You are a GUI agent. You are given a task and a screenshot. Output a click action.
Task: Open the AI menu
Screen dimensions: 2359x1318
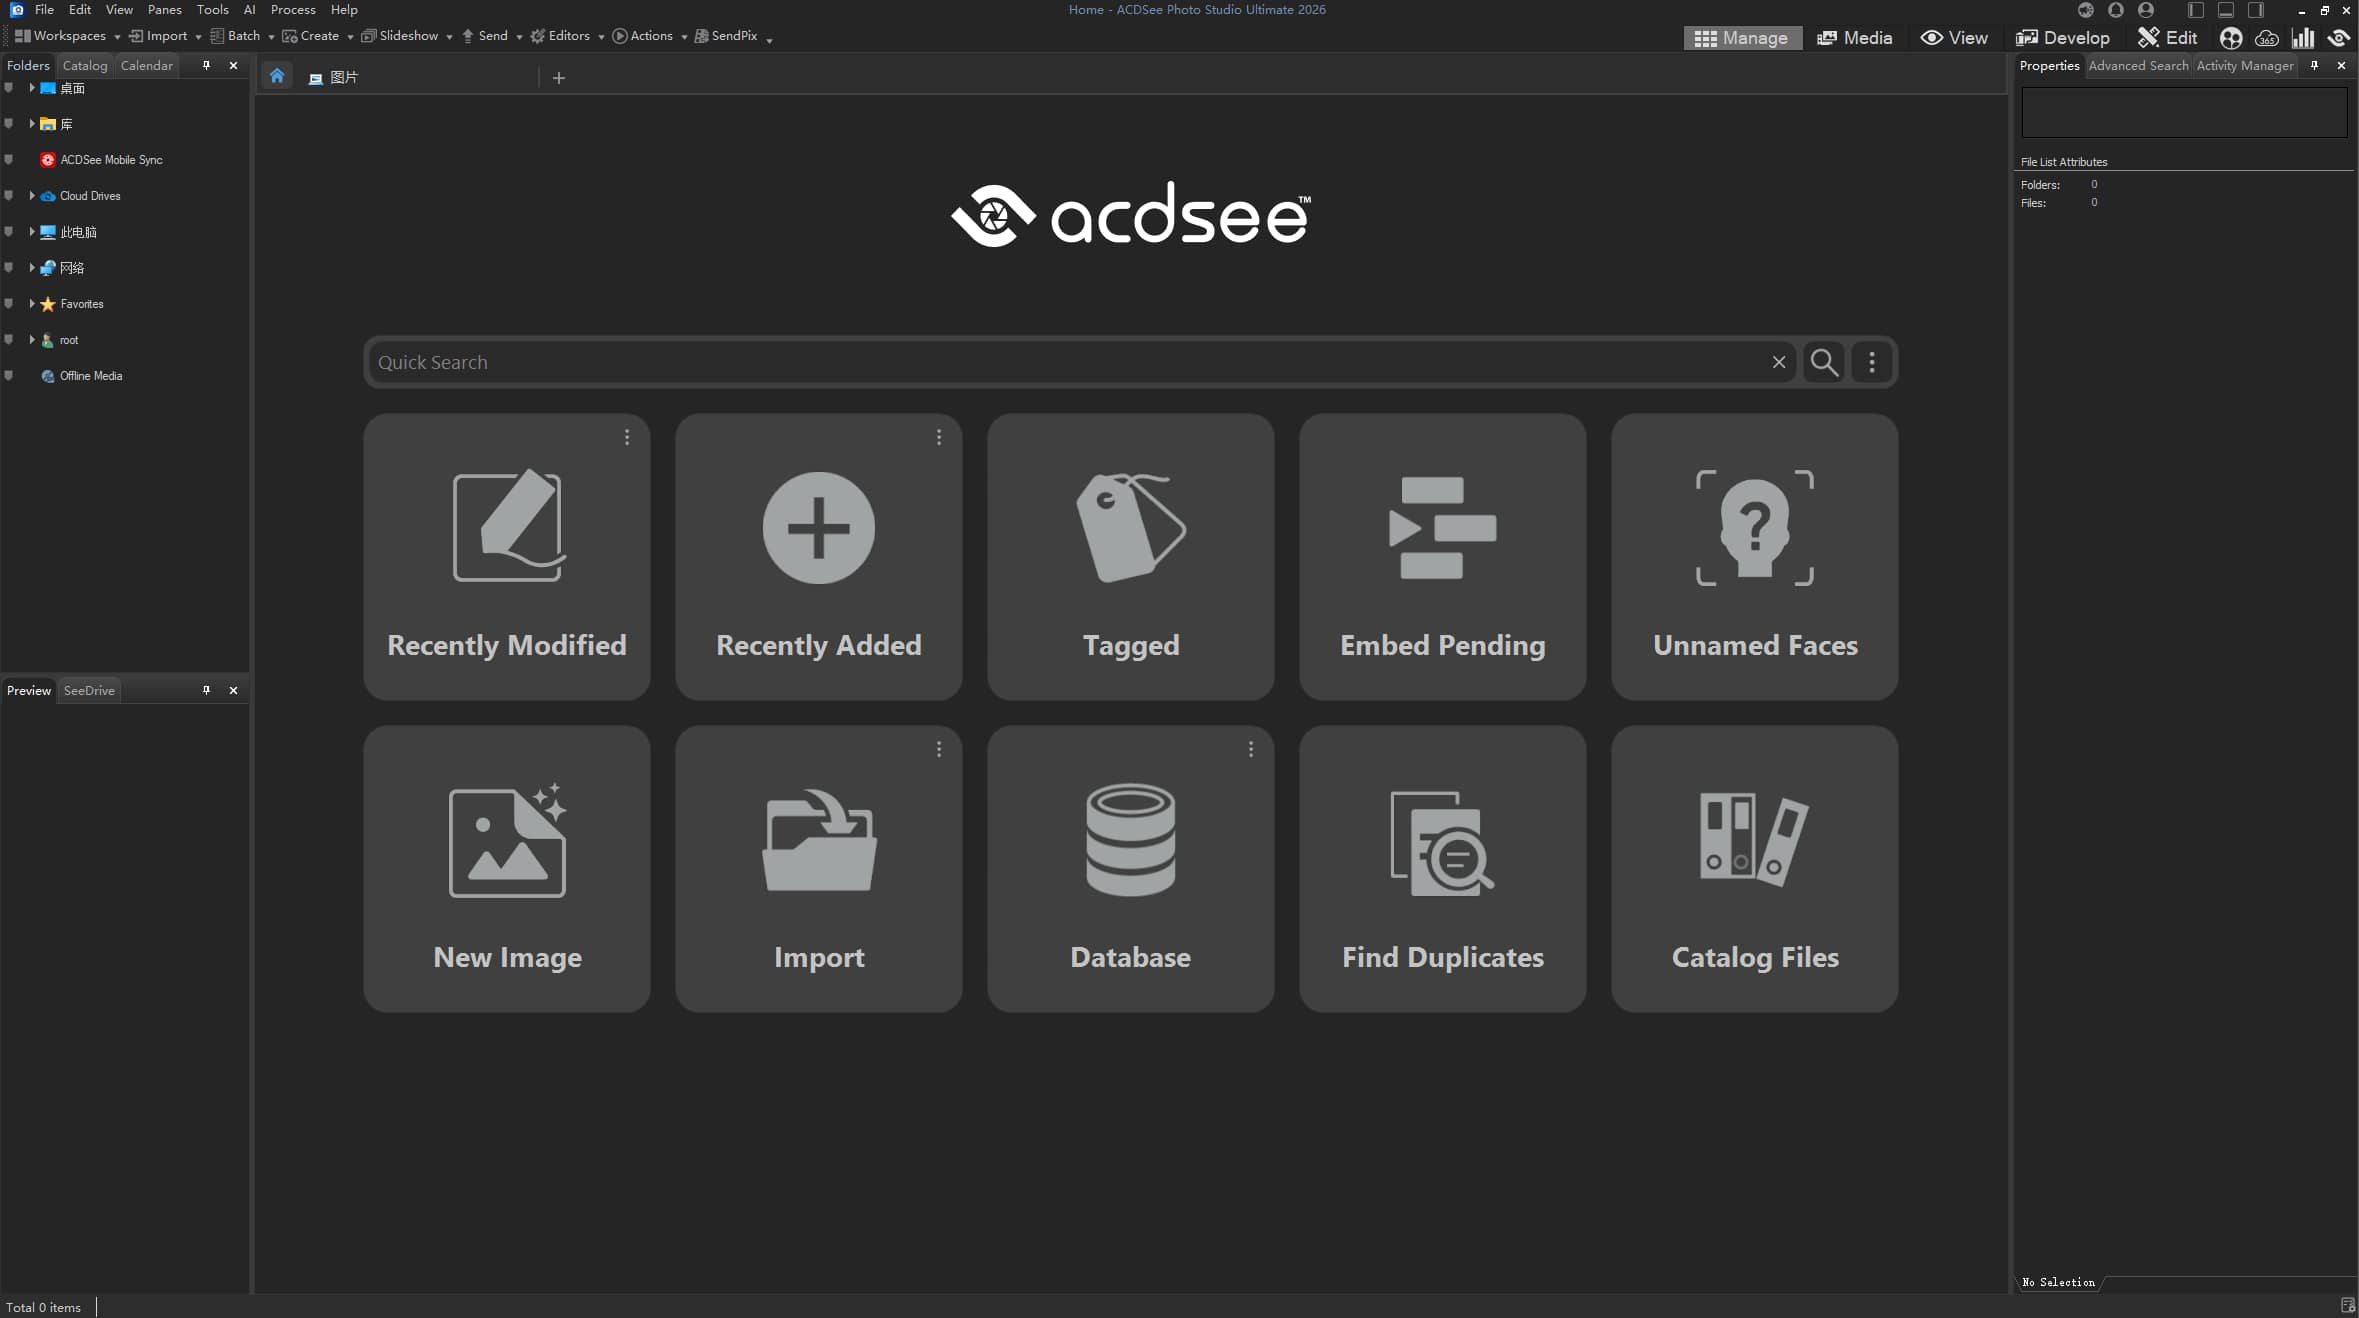(250, 10)
